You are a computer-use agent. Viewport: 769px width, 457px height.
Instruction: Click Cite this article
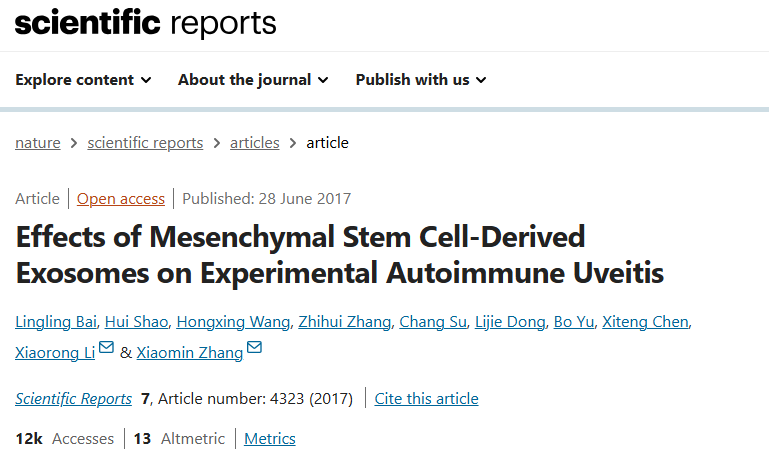(x=426, y=399)
